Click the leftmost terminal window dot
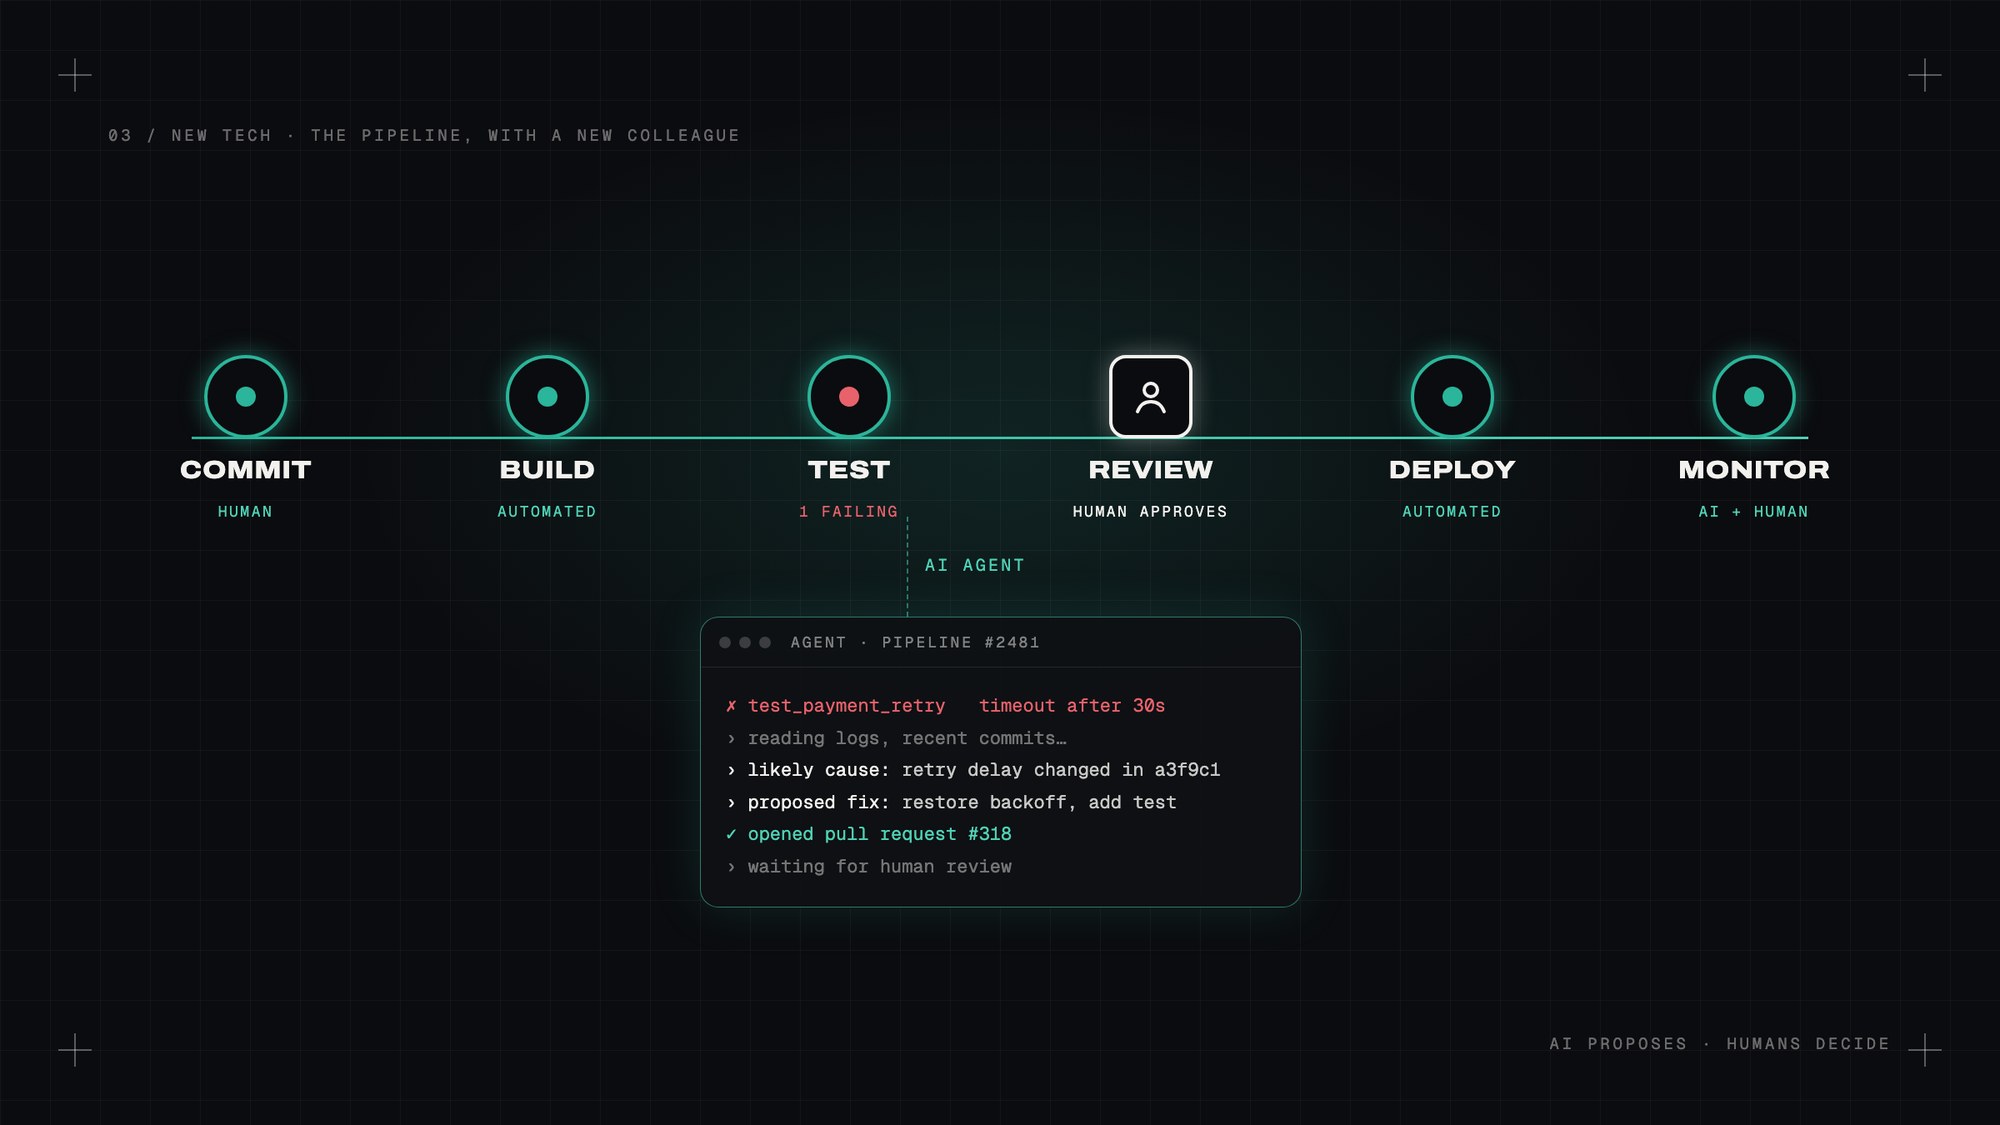Viewport: 2000px width, 1125px height. tap(725, 643)
